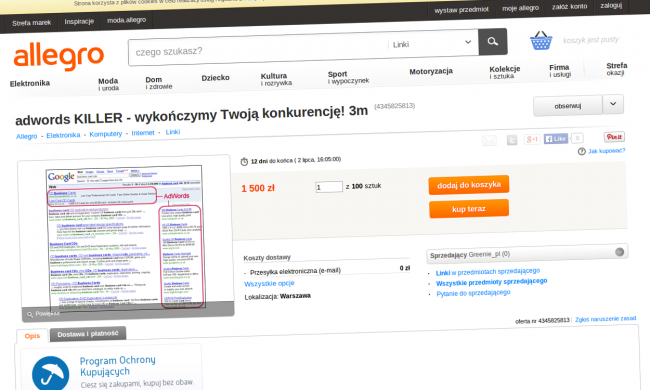Click the Linki breadcrumb link

click(173, 132)
